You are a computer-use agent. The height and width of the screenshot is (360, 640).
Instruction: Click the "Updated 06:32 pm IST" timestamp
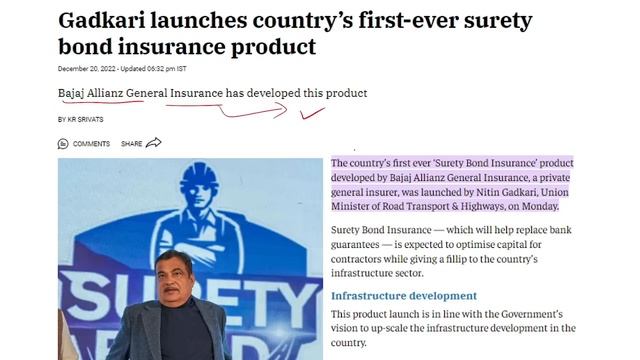(x=153, y=69)
